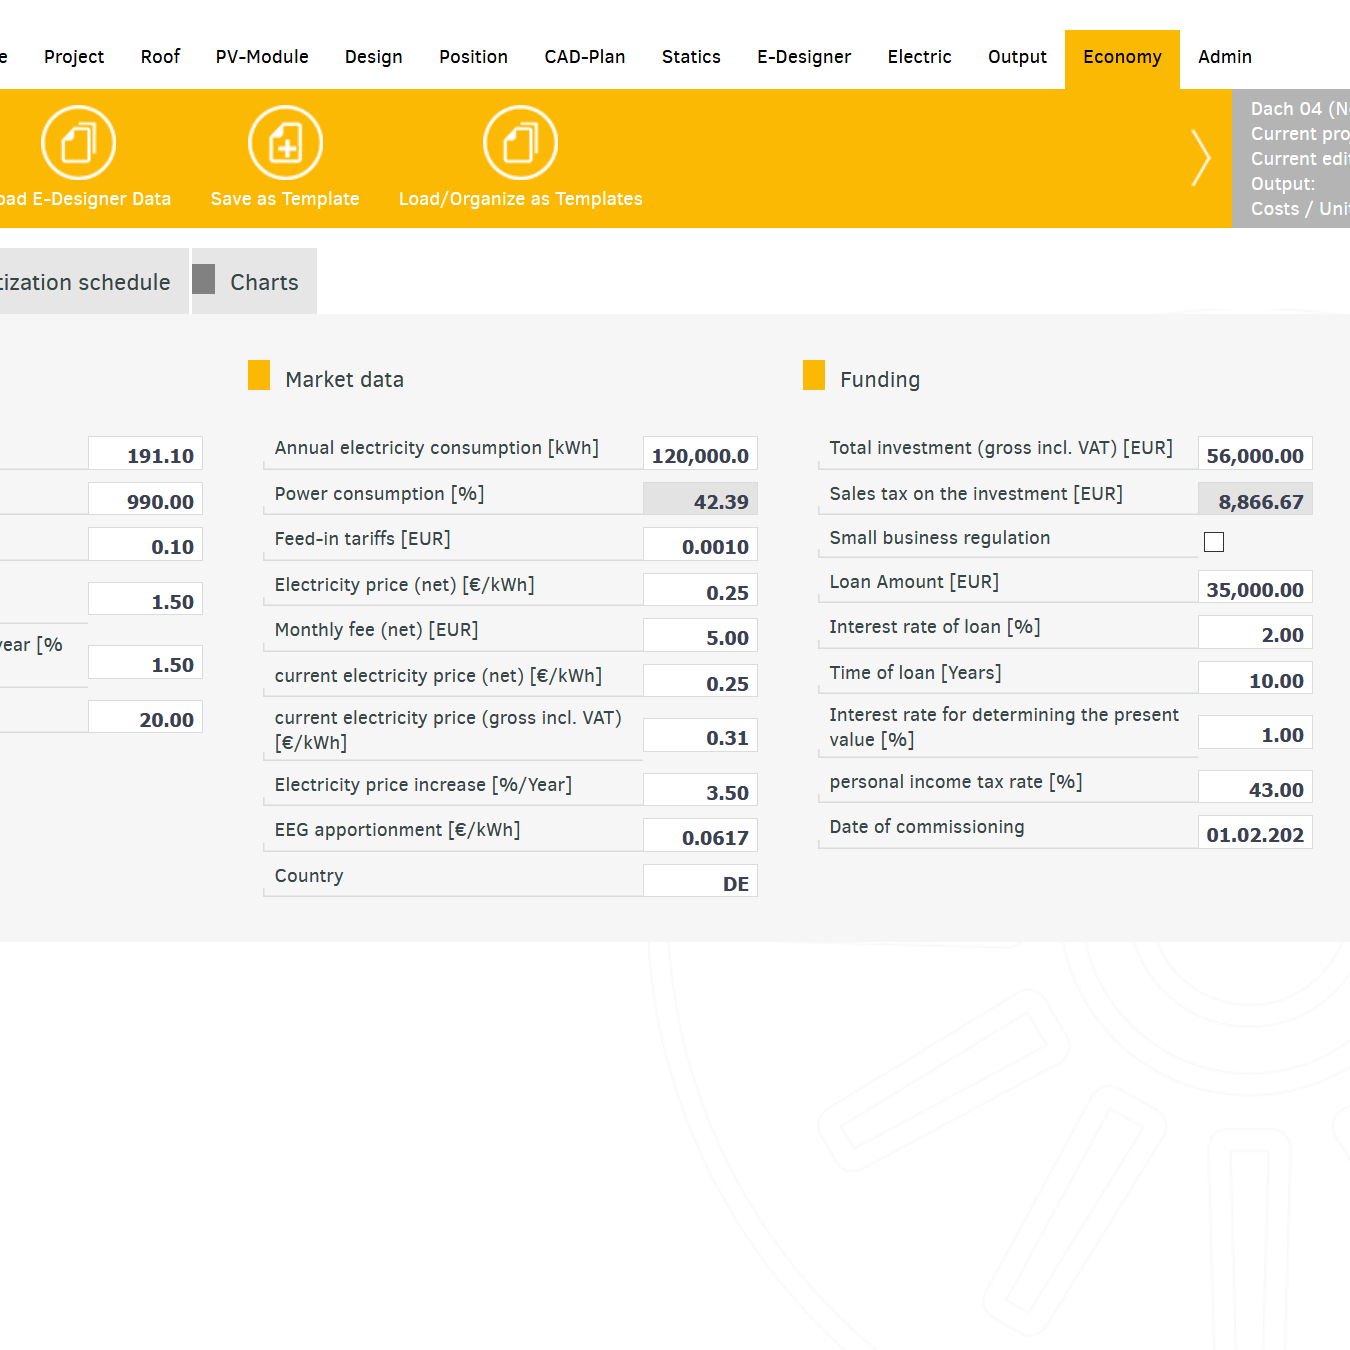Click the Save as Template icon
This screenshot has height=1350, width=1350.
pos(285,144)
